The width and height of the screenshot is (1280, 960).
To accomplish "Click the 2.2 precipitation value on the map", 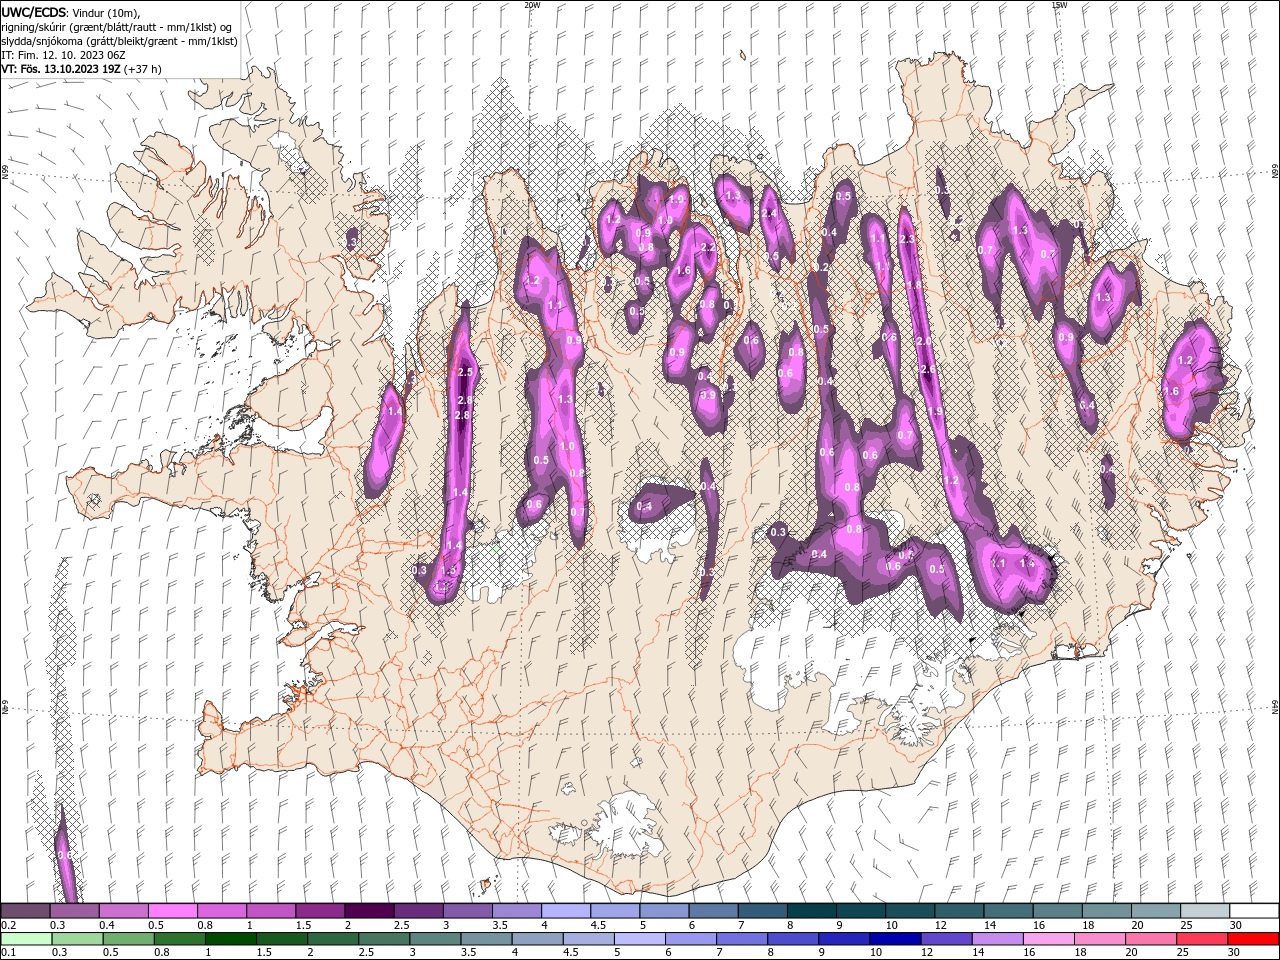I will pyautogui.click(x=708, y=247).
